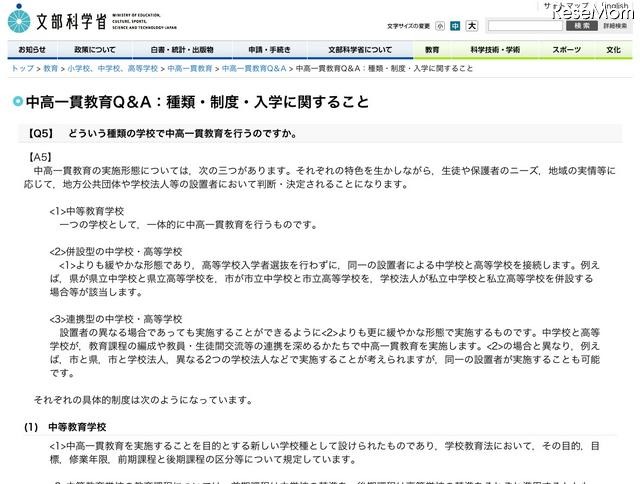The width and height of the screenshot is (640, 484).
Task: Go to 教育 breadcrumb link
Action: coord(51,69)
